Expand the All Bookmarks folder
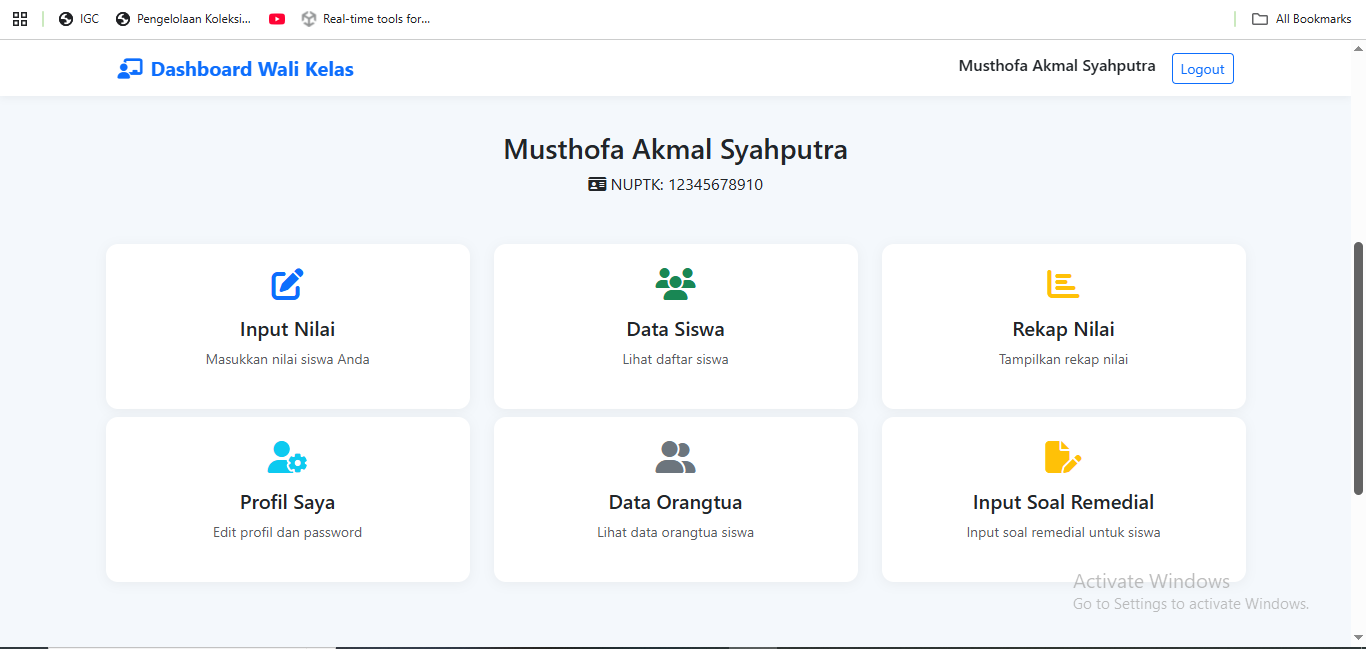 point(1302,19)
